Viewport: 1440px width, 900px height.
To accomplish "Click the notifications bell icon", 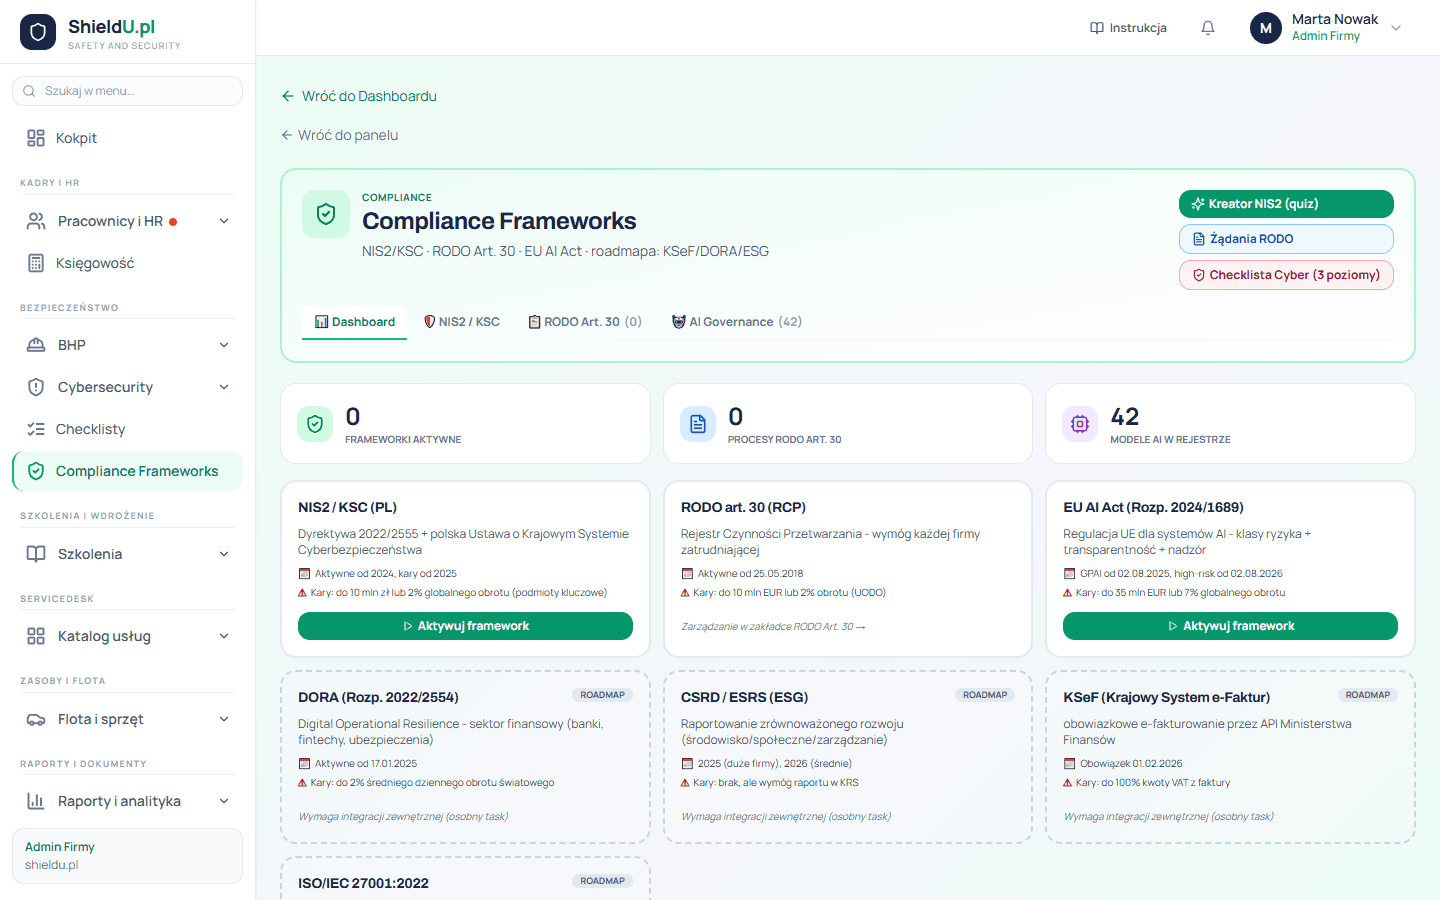I will (1208, 28).
